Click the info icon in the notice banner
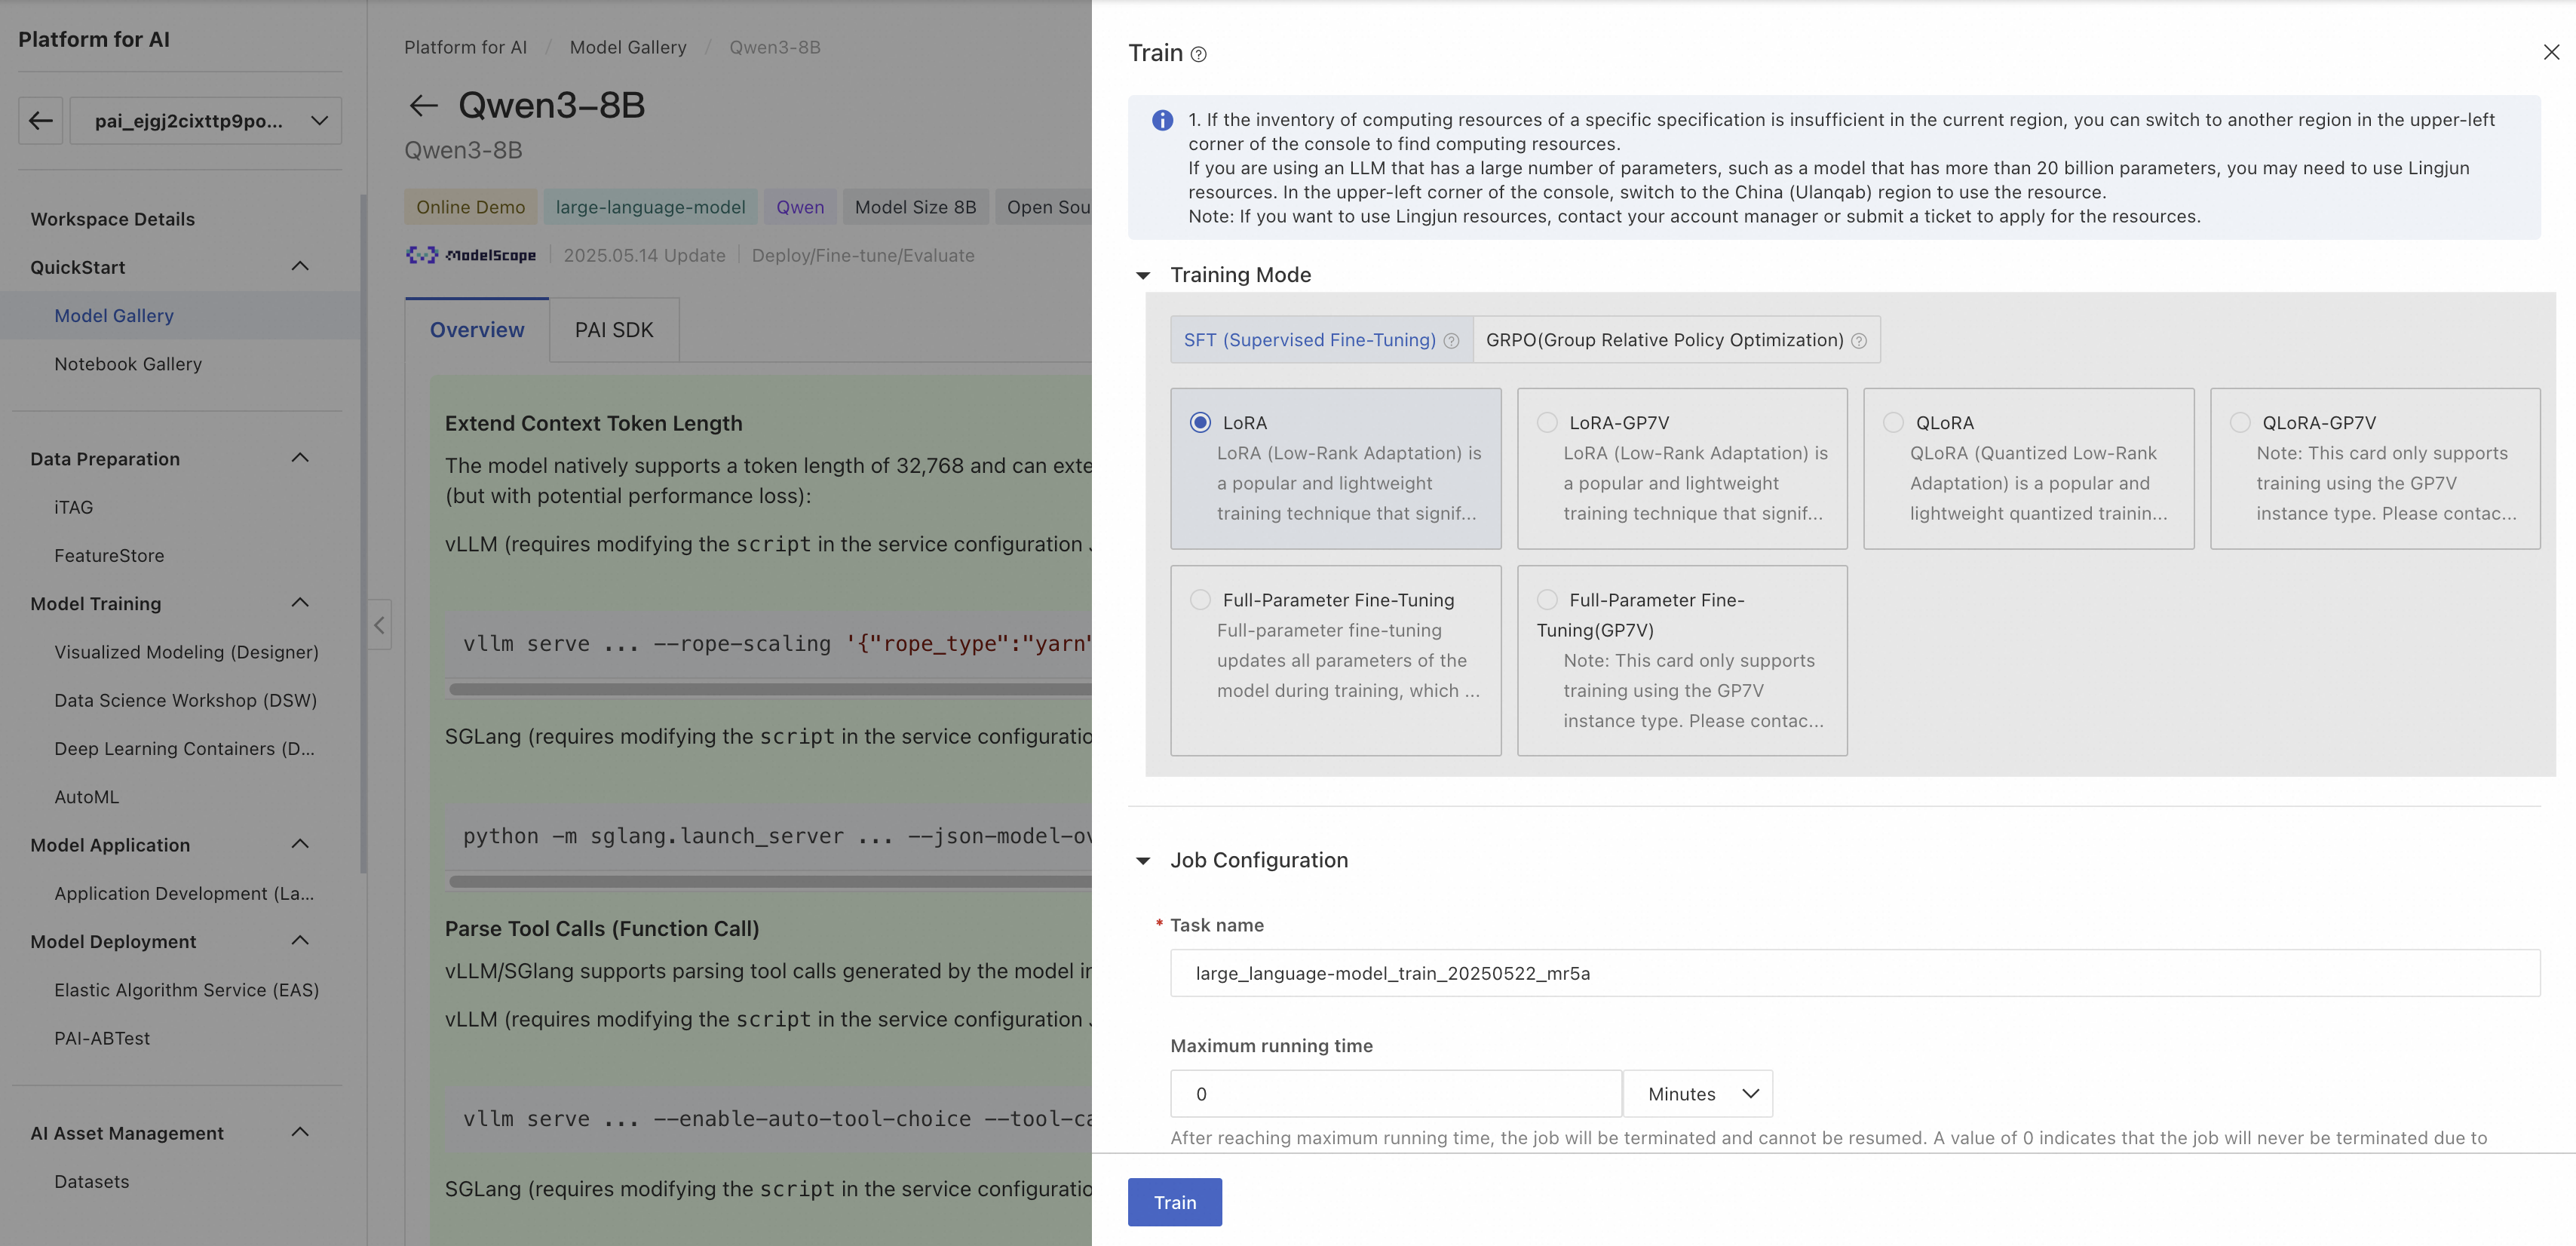Image resolution: width=2576 pixels, height=1246 pixels. [1161, 120]
